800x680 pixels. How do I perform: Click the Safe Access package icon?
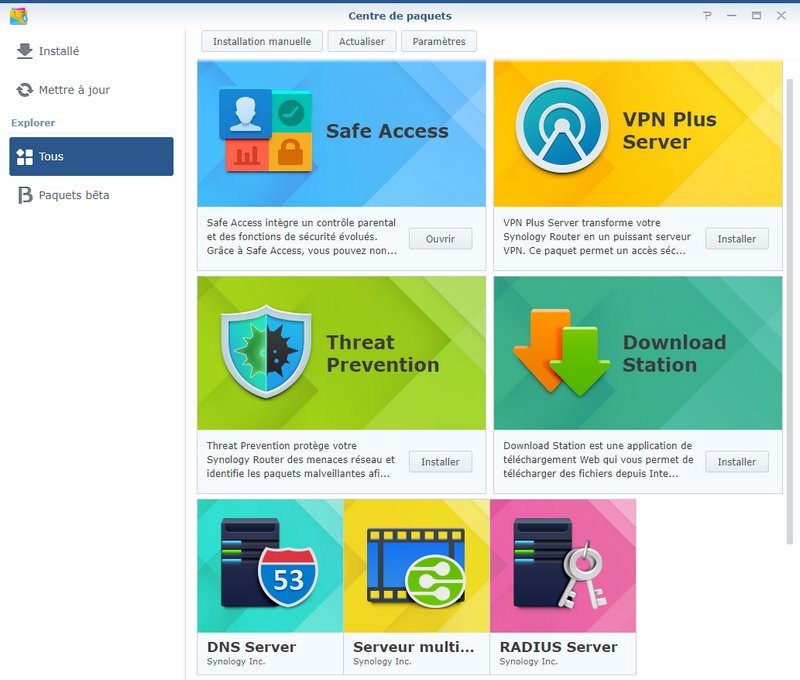point(265,131)
